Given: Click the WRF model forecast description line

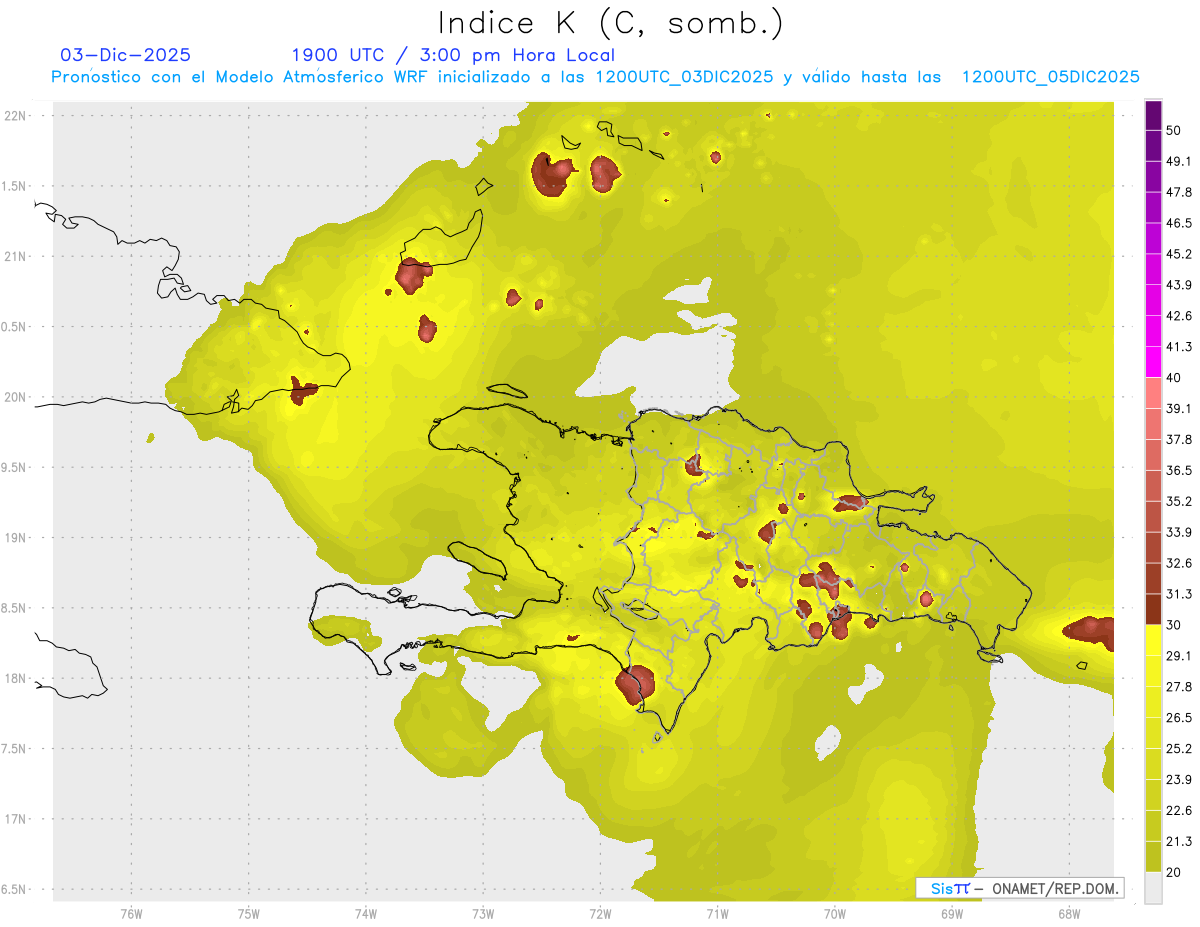Looking at the screenshot, I should [596, 77].
